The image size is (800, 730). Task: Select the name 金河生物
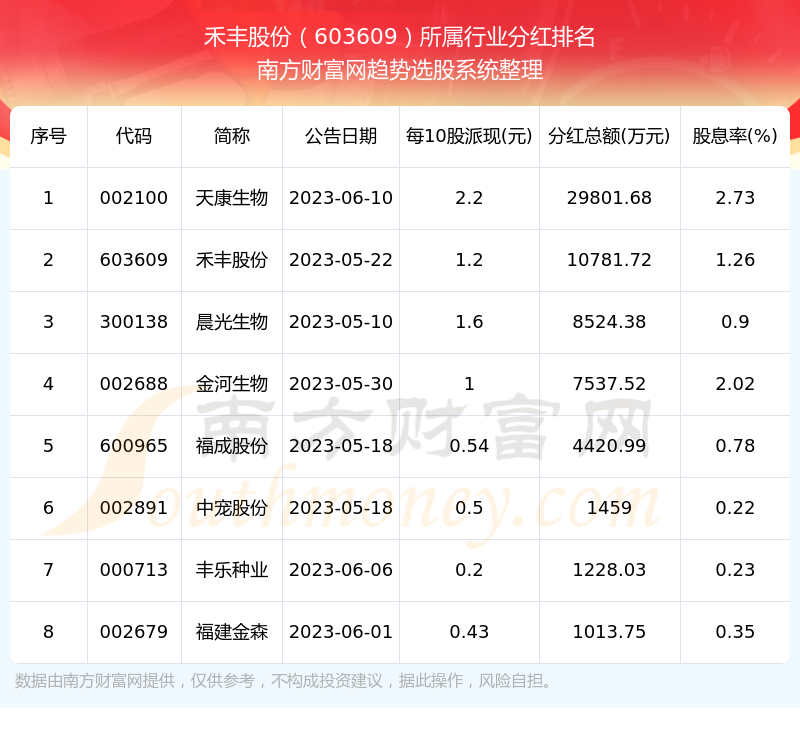coord(232,384)
